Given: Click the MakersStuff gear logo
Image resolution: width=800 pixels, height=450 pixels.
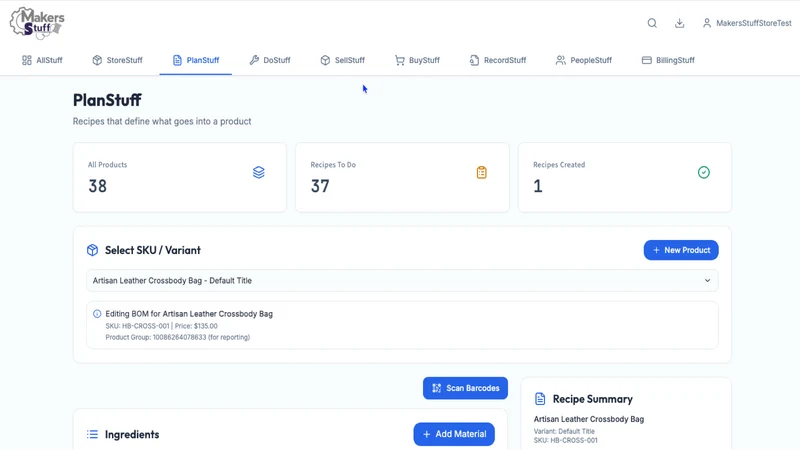Looking at the screenshot, I should [37, 23].
